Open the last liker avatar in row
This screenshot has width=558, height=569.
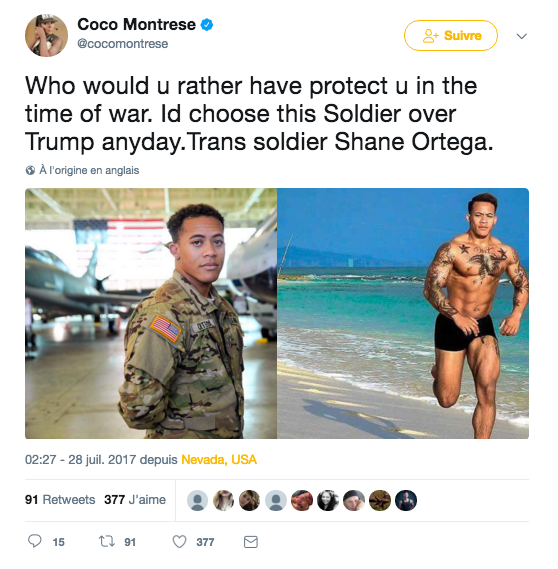click(406, 500)
